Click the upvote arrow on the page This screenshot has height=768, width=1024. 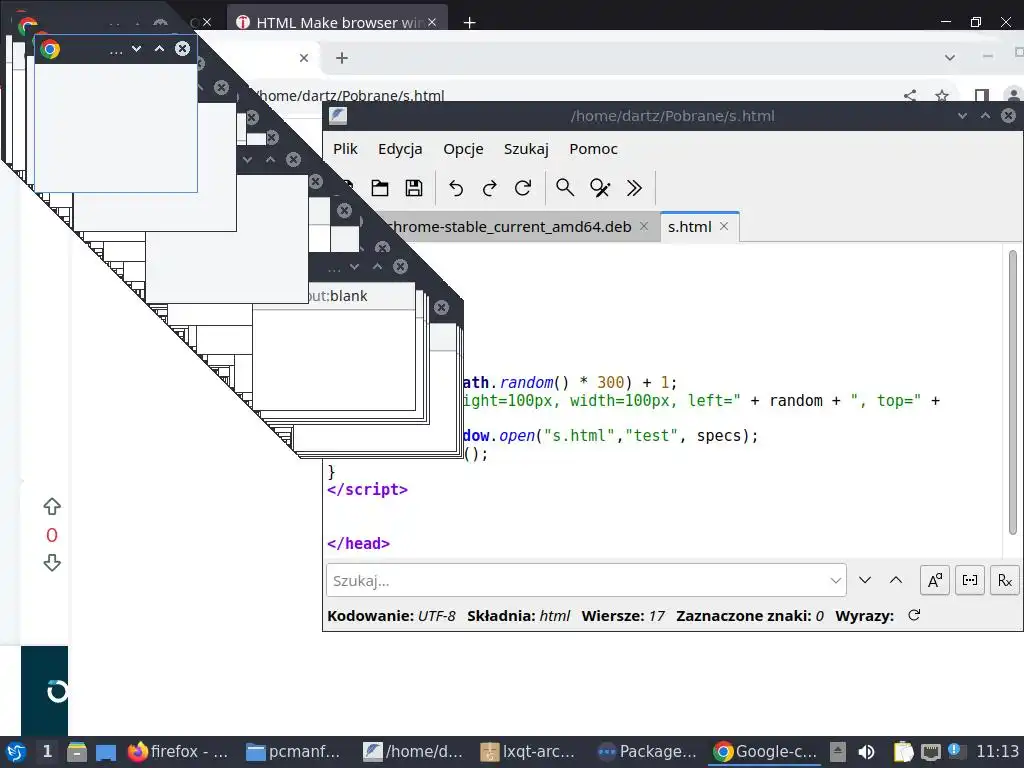point(52,506)
